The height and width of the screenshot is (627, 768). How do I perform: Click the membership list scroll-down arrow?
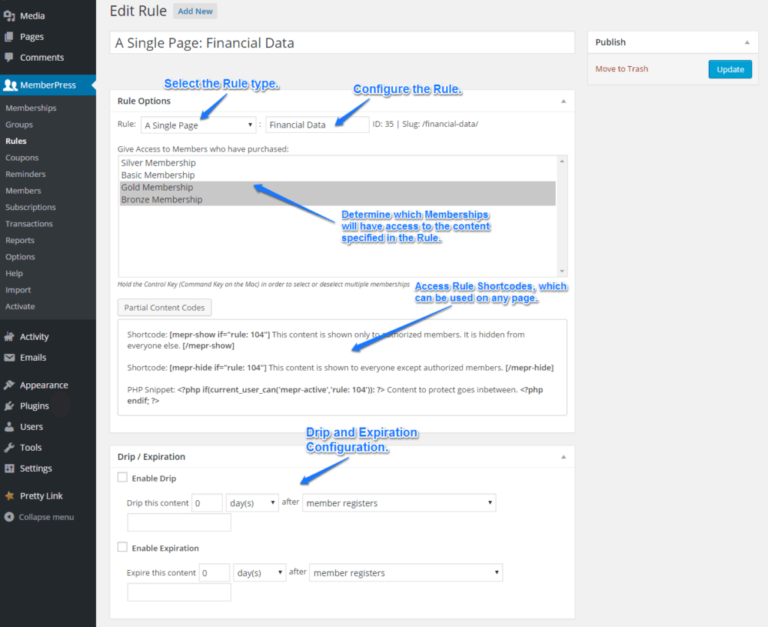point(562,271)
